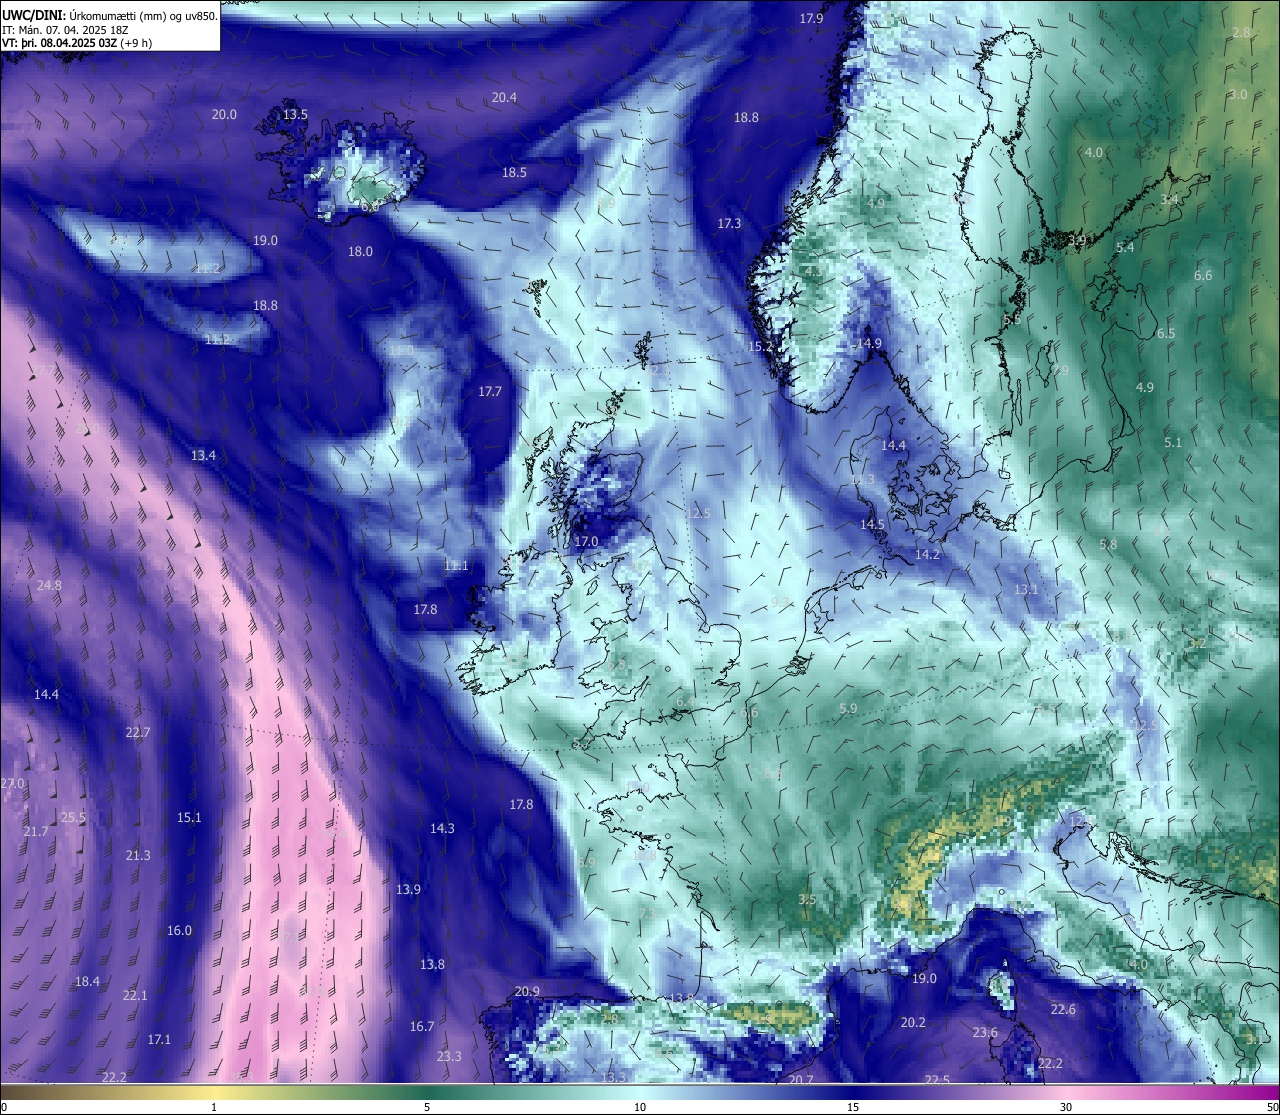Viewport: 1280px width, 1115px height.
Task: Click the 14.3 value west of Brittany
Action: coord(442,829)
